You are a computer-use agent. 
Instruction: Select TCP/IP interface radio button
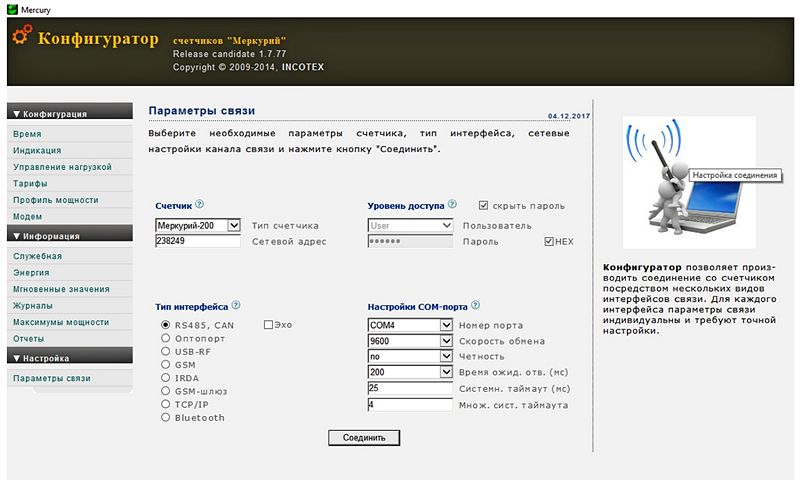[165, 405]
